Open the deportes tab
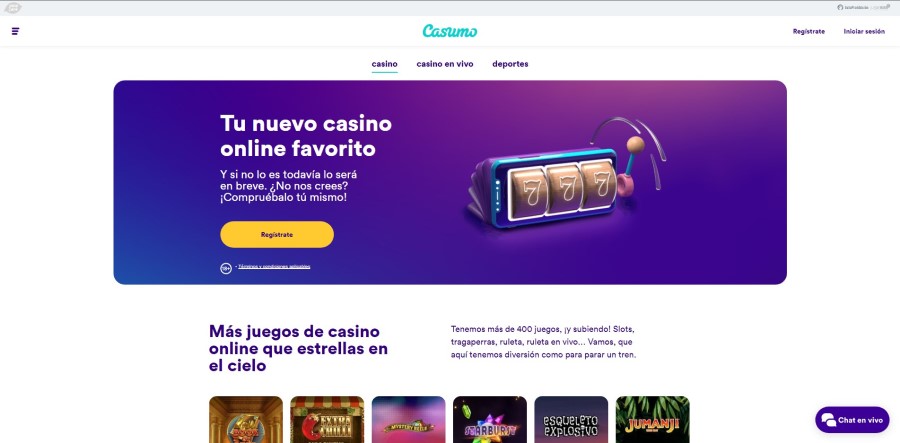 pyautogui.click(x=510, y=64)
